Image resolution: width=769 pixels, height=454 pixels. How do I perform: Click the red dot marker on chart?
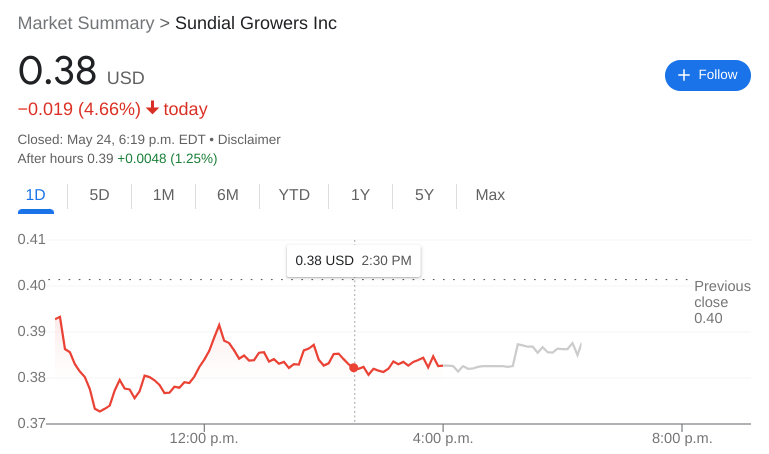(x=354, y=368)
